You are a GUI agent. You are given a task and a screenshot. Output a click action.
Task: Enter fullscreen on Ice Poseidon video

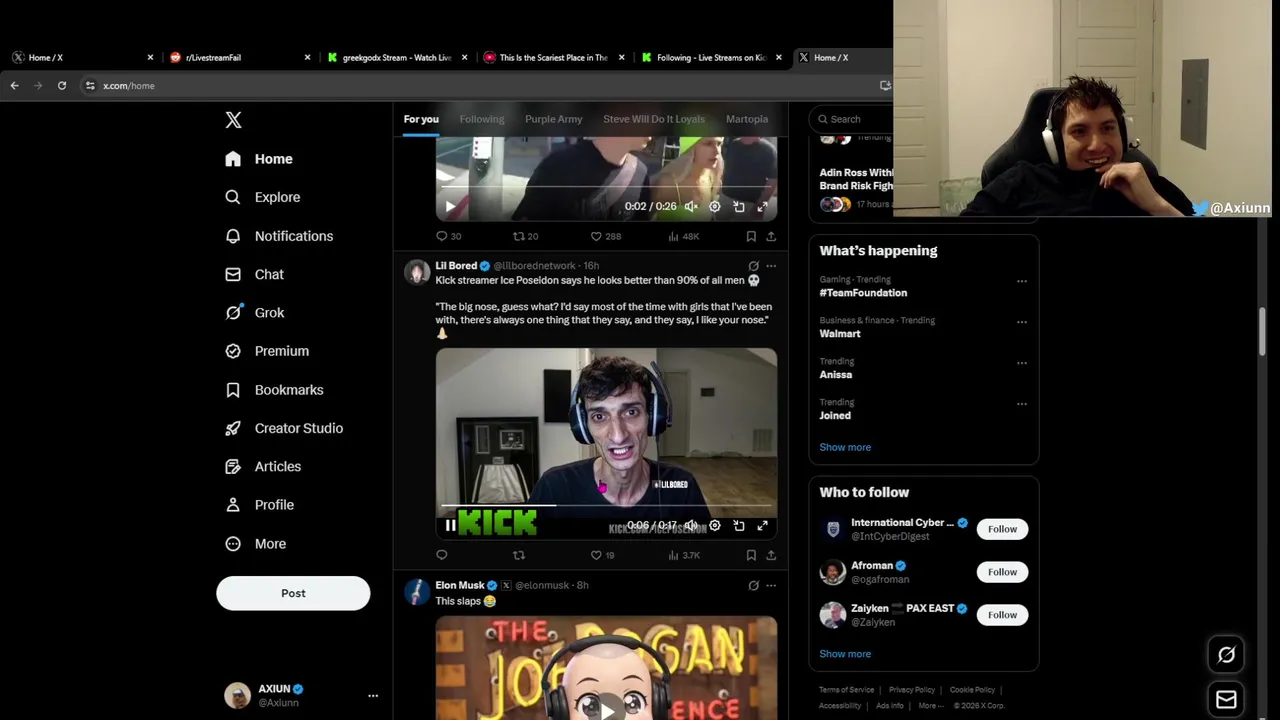tap(762, 525)
